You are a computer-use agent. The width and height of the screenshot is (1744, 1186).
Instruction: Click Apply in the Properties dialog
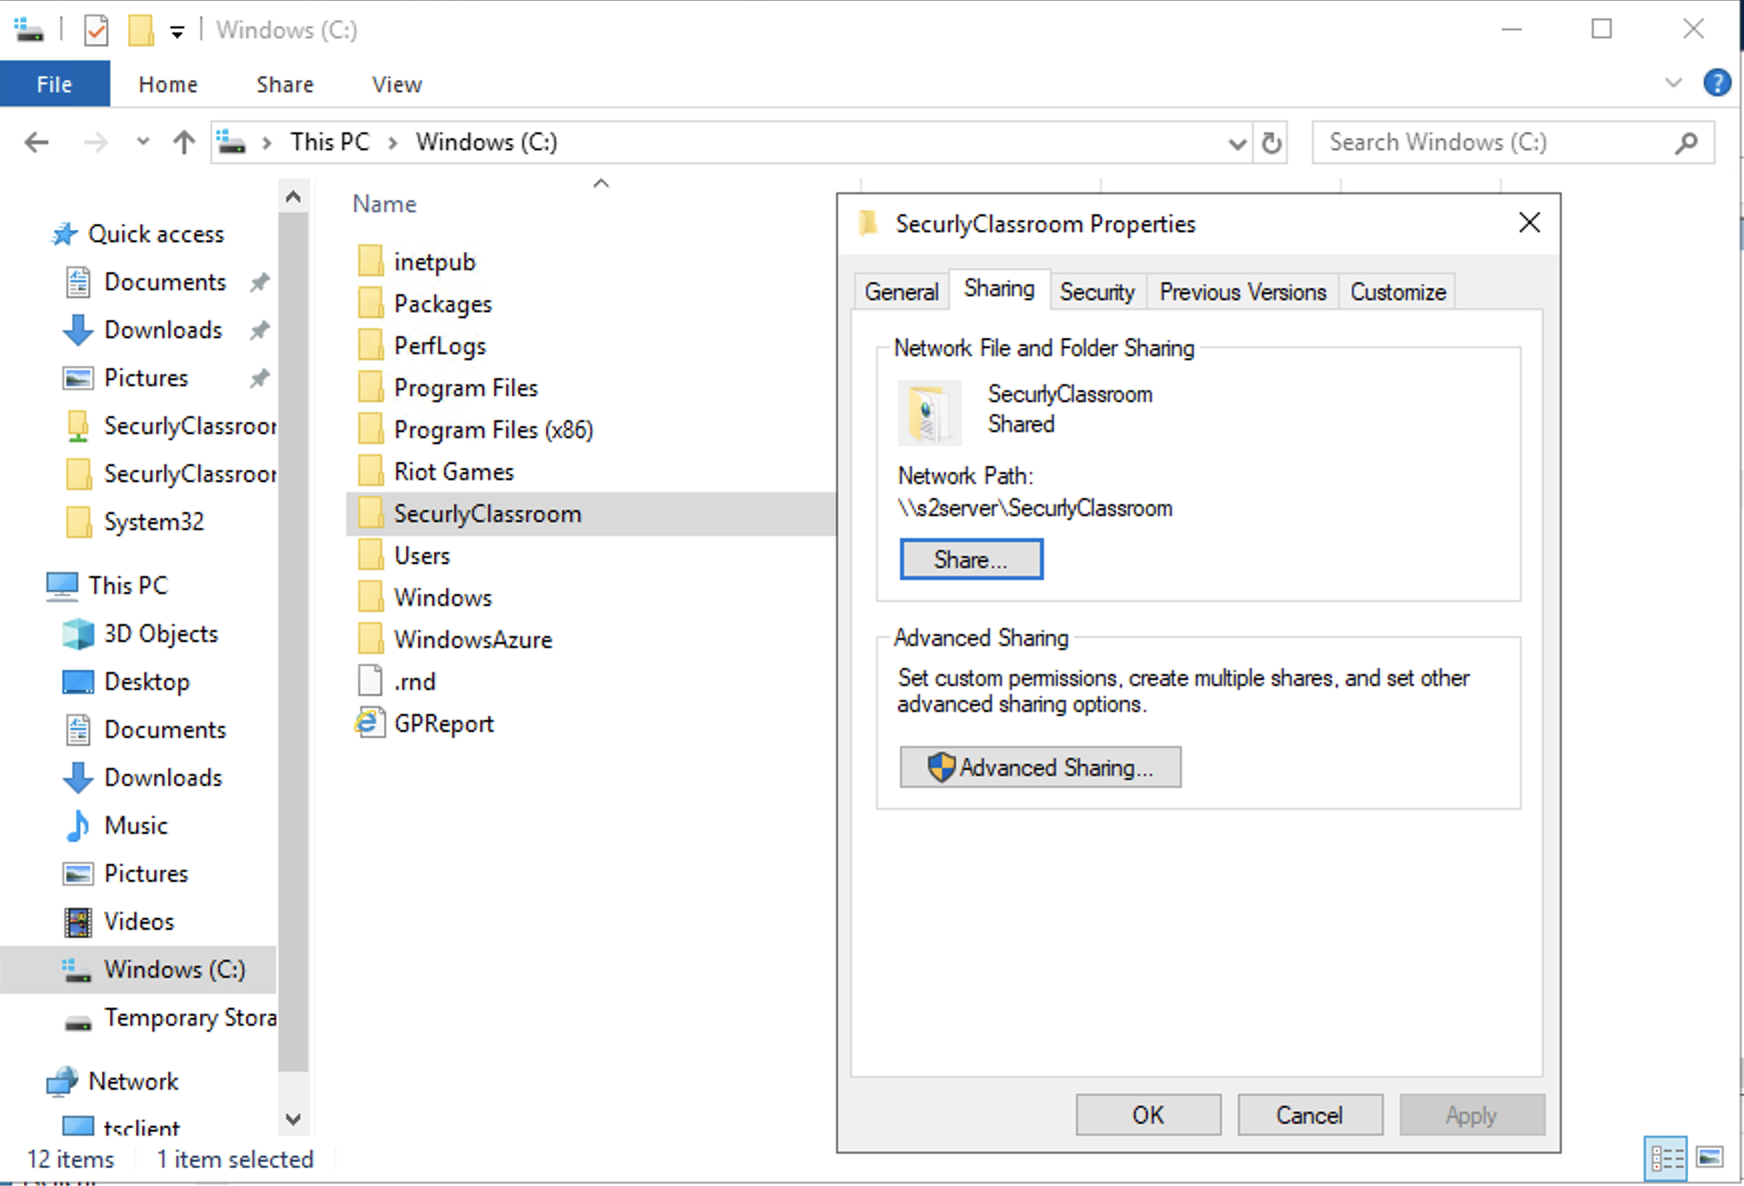coord(1471,1114)
